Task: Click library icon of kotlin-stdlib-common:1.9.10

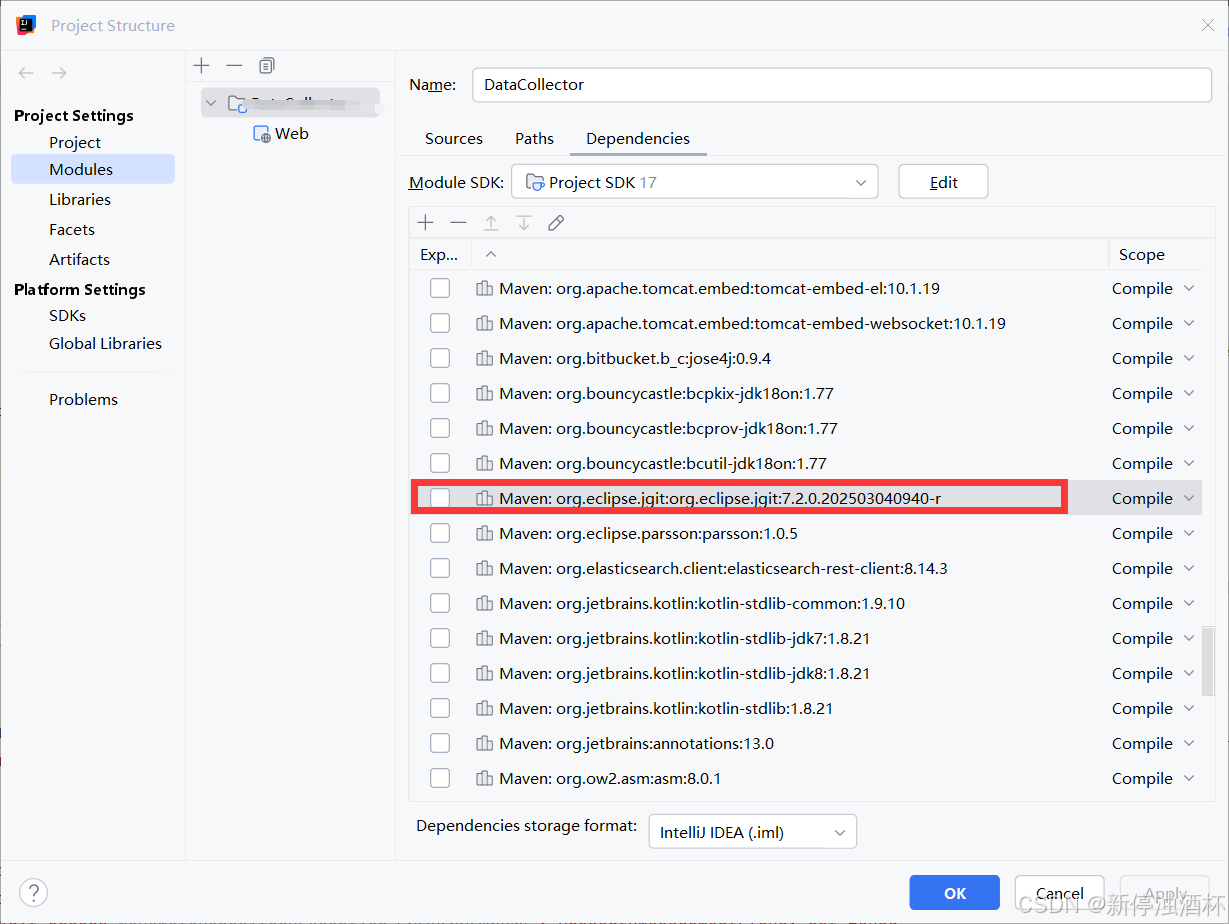Action: tap(484, 603)
